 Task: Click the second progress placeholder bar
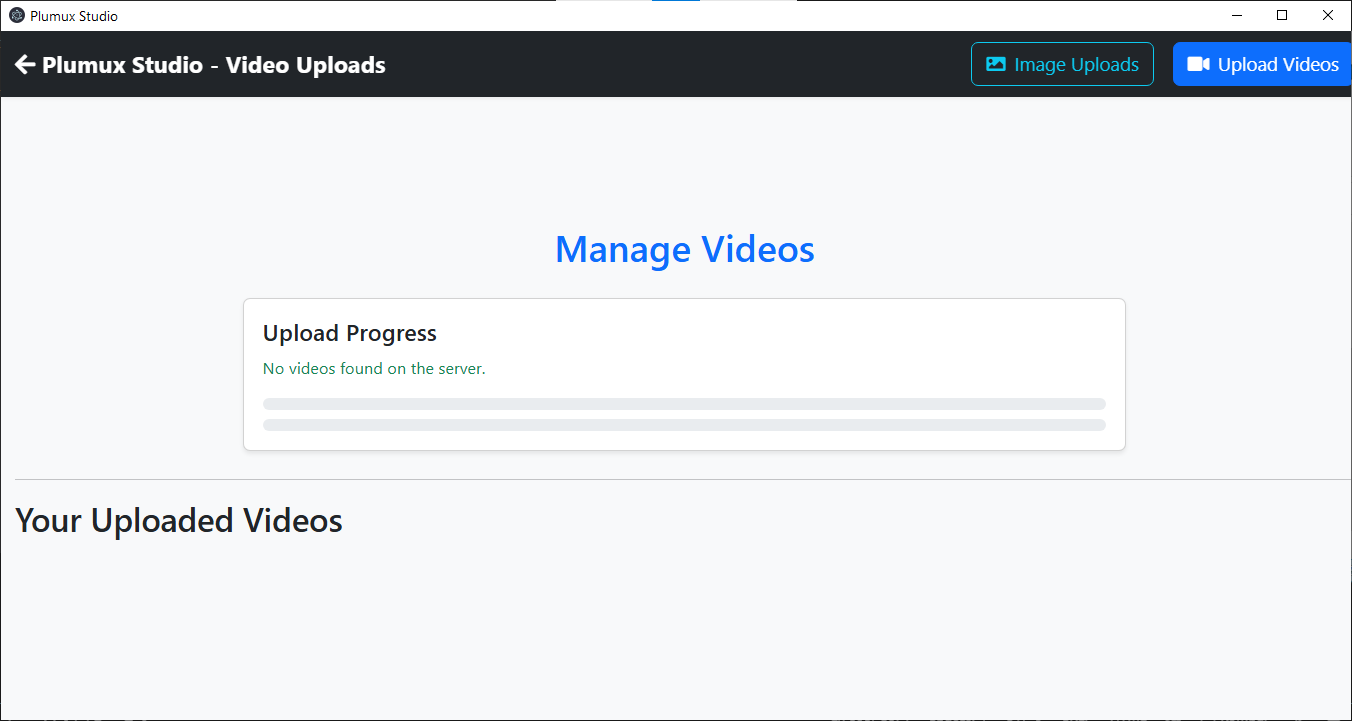point(684,424)
